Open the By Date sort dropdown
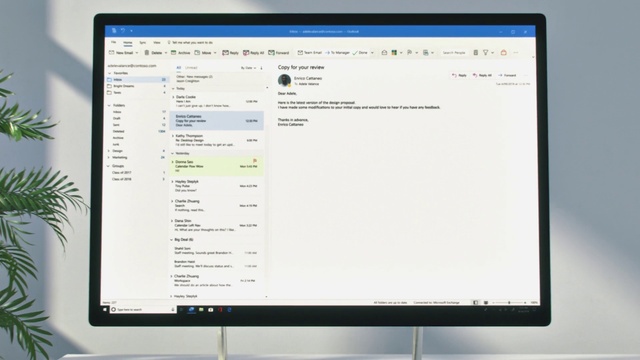 coord(248,68)
